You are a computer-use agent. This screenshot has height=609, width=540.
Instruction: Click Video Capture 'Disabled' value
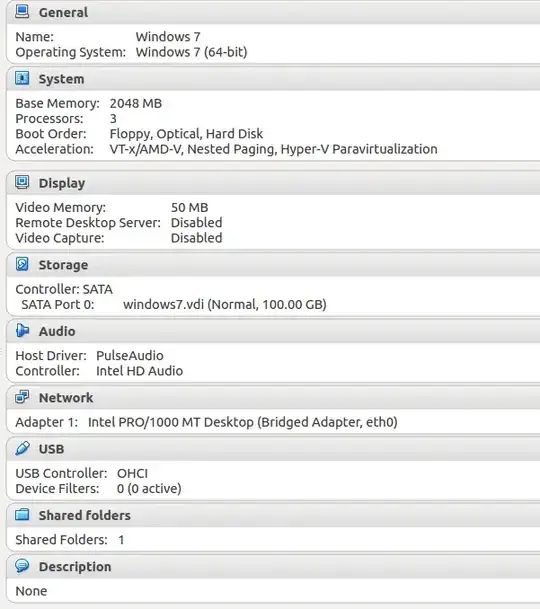click(197, 238)
